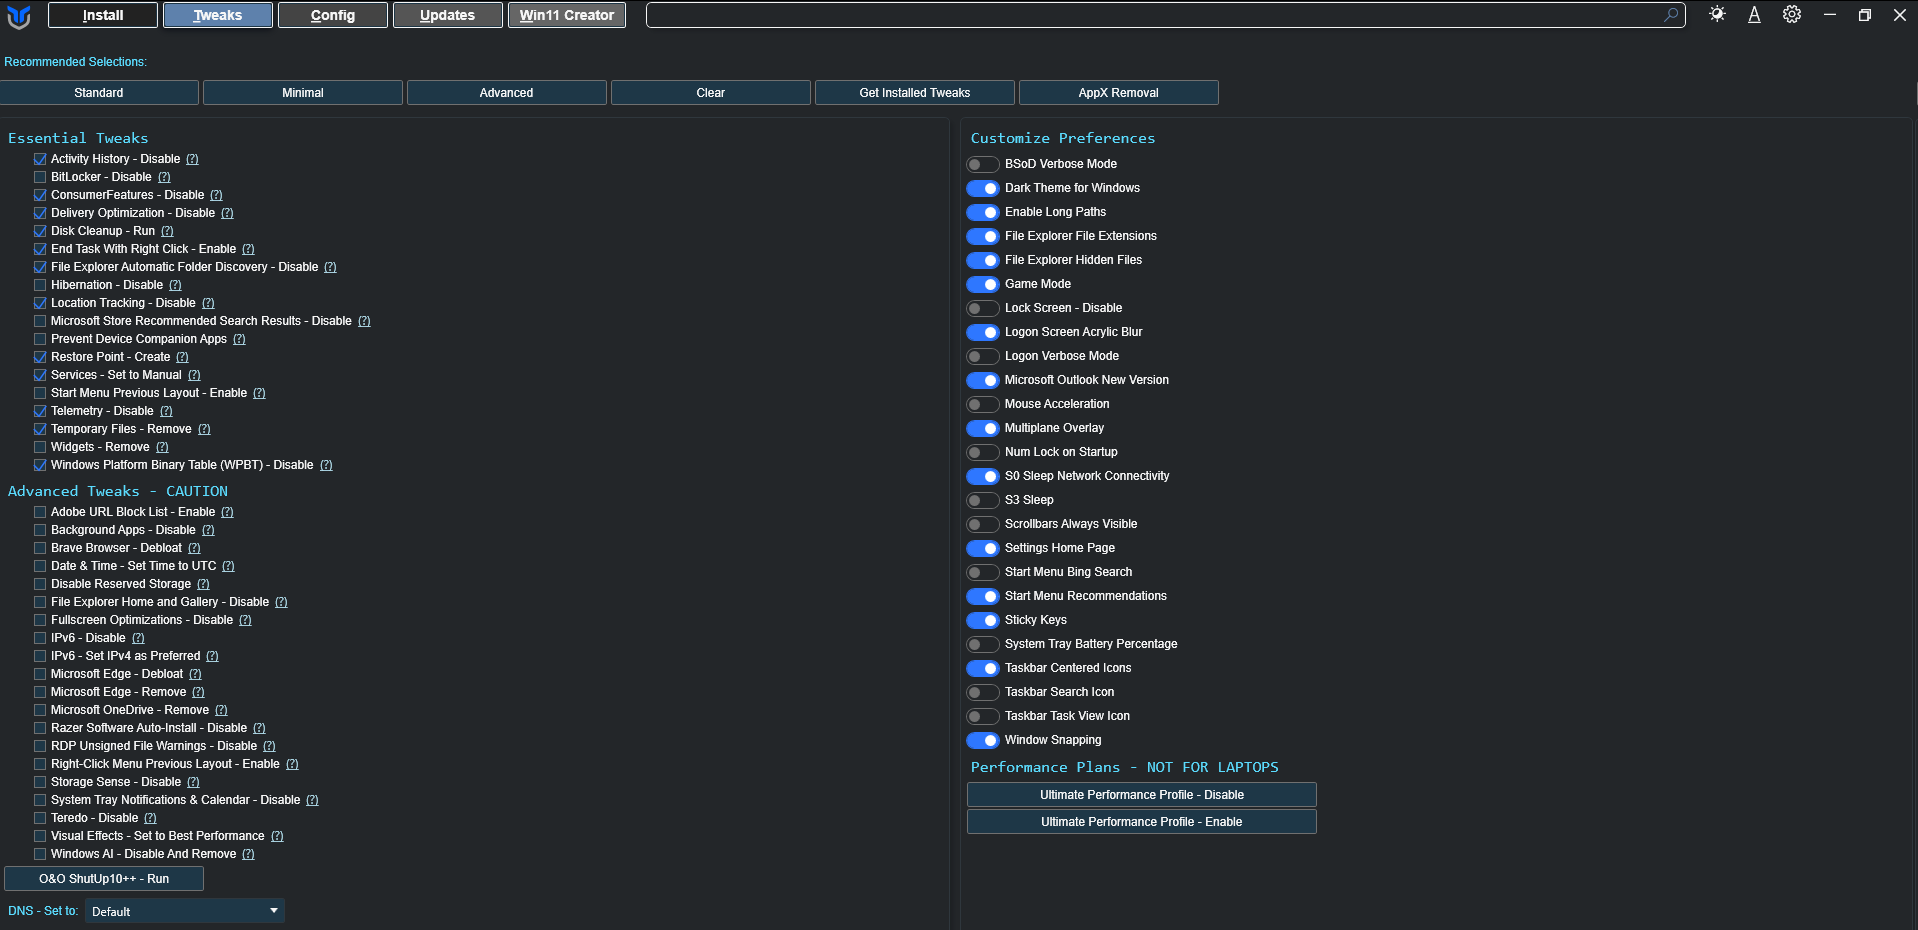Show help for Services Set to Manual
Viewport: 1918px width, 930px height.
pos(194,375)
